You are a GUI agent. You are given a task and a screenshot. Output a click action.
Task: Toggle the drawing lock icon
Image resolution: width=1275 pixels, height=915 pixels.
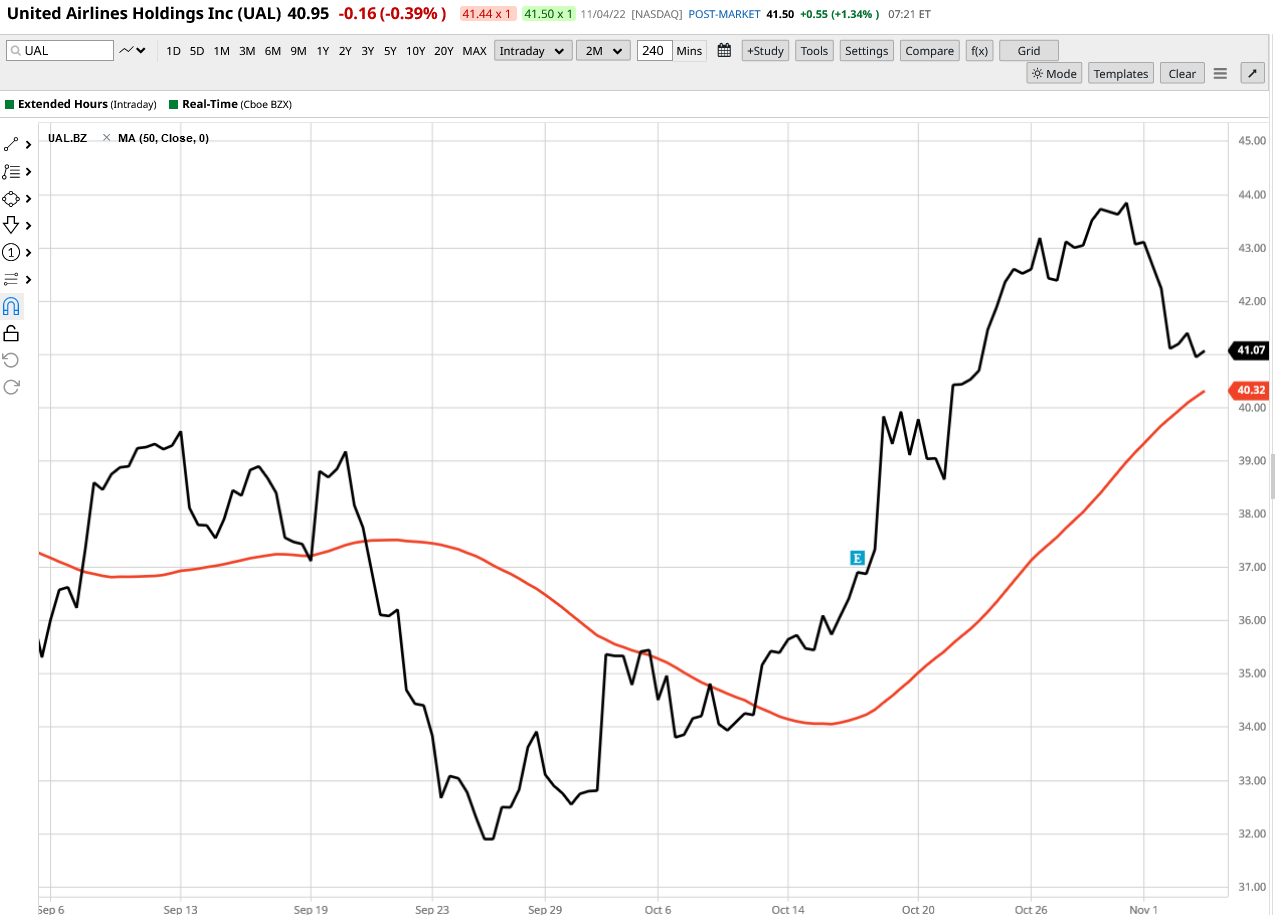pos(11,333)
